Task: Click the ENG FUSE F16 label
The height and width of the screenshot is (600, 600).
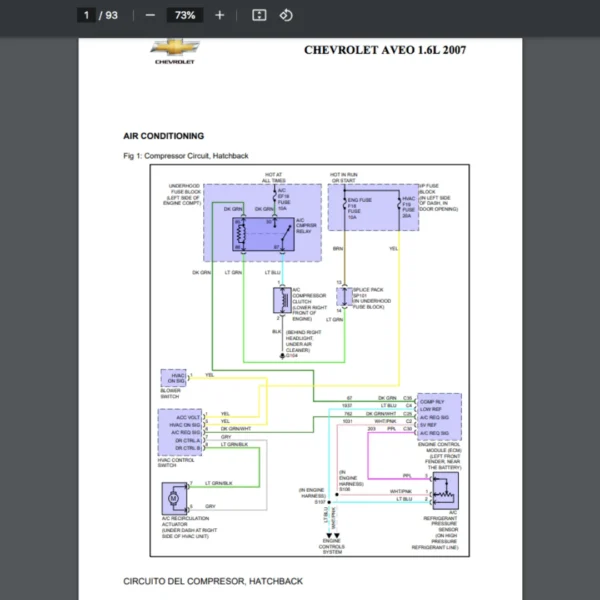Action: [x=360, y=209]
